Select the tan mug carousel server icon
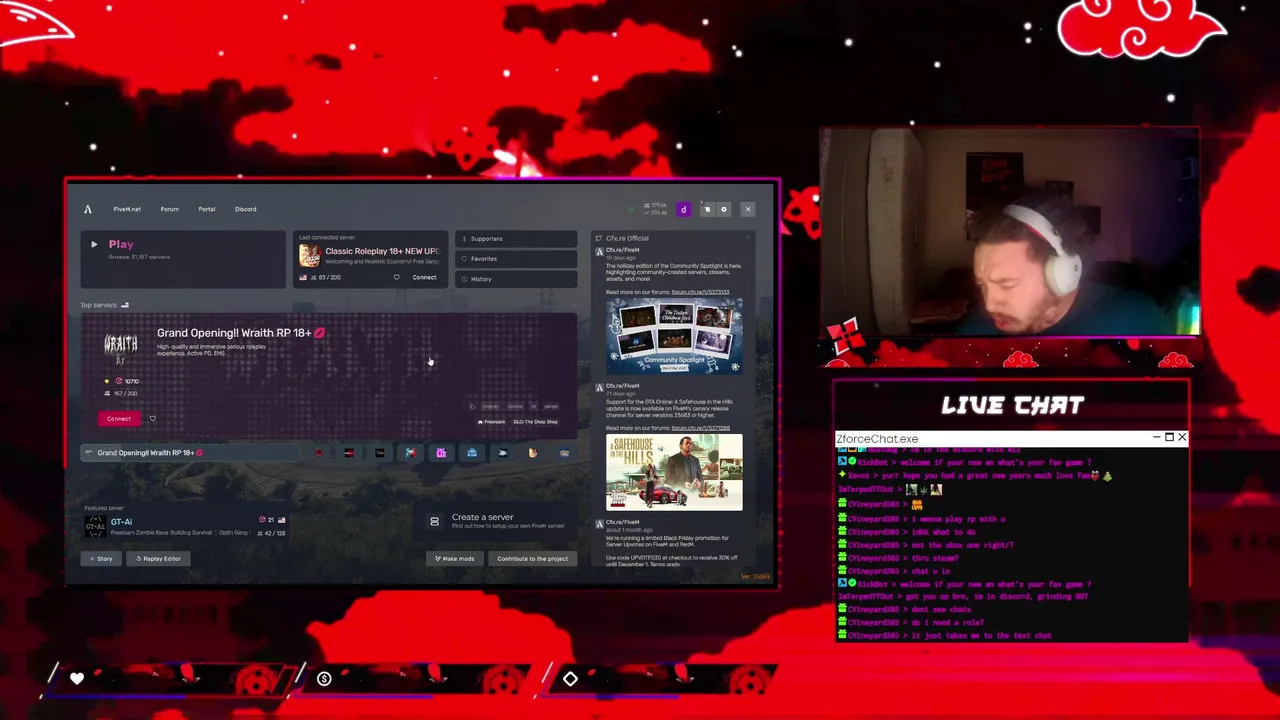Screen dimensions: 1280x720 point(533,453)
